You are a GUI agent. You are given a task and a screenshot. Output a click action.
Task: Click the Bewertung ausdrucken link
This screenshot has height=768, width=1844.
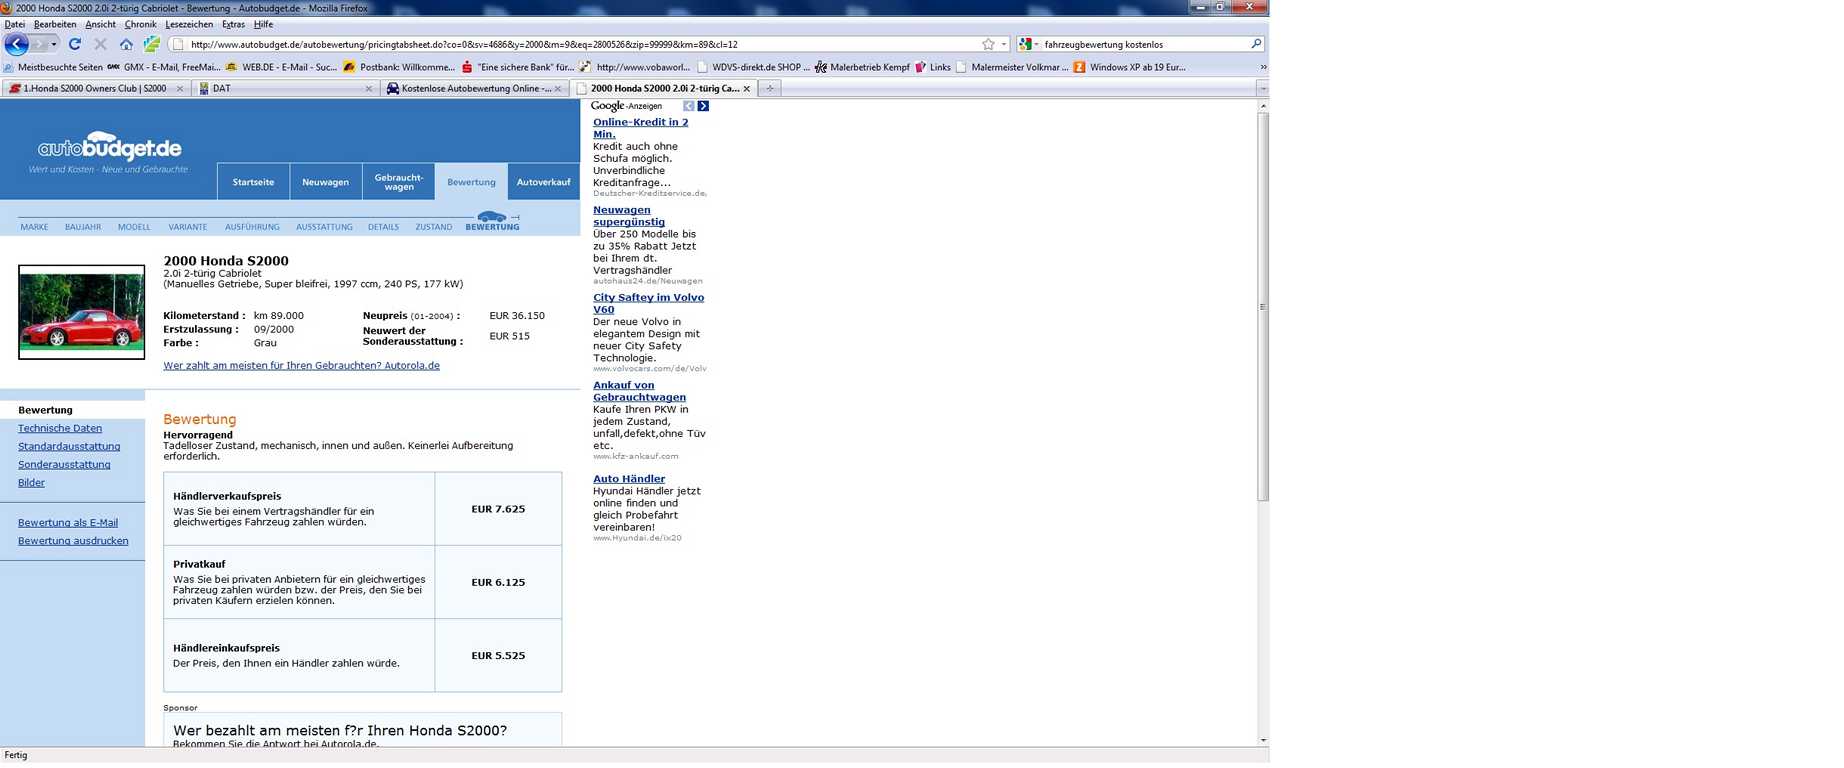point(73,541)
